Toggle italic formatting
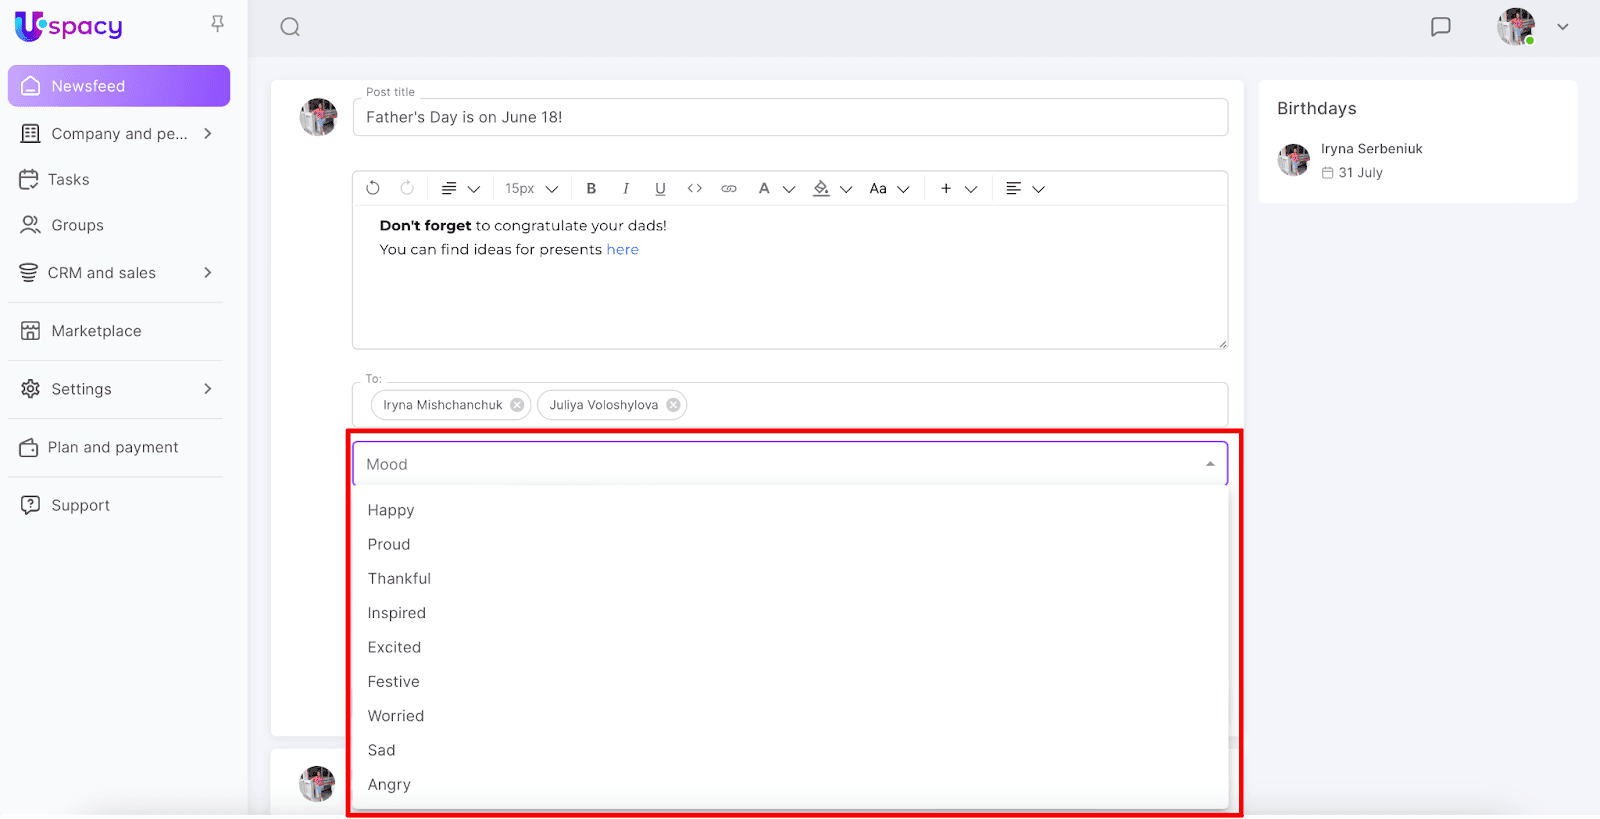The width and height of the screenshot is (1600, 819). pyautogui.click(x=626, y=188)
